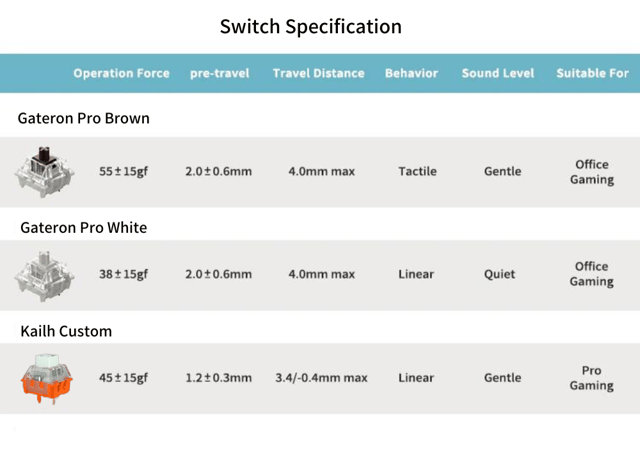This screenshot has width=640, height=451.
Task: Click the Sound Level column header
Action: [498, 73]
